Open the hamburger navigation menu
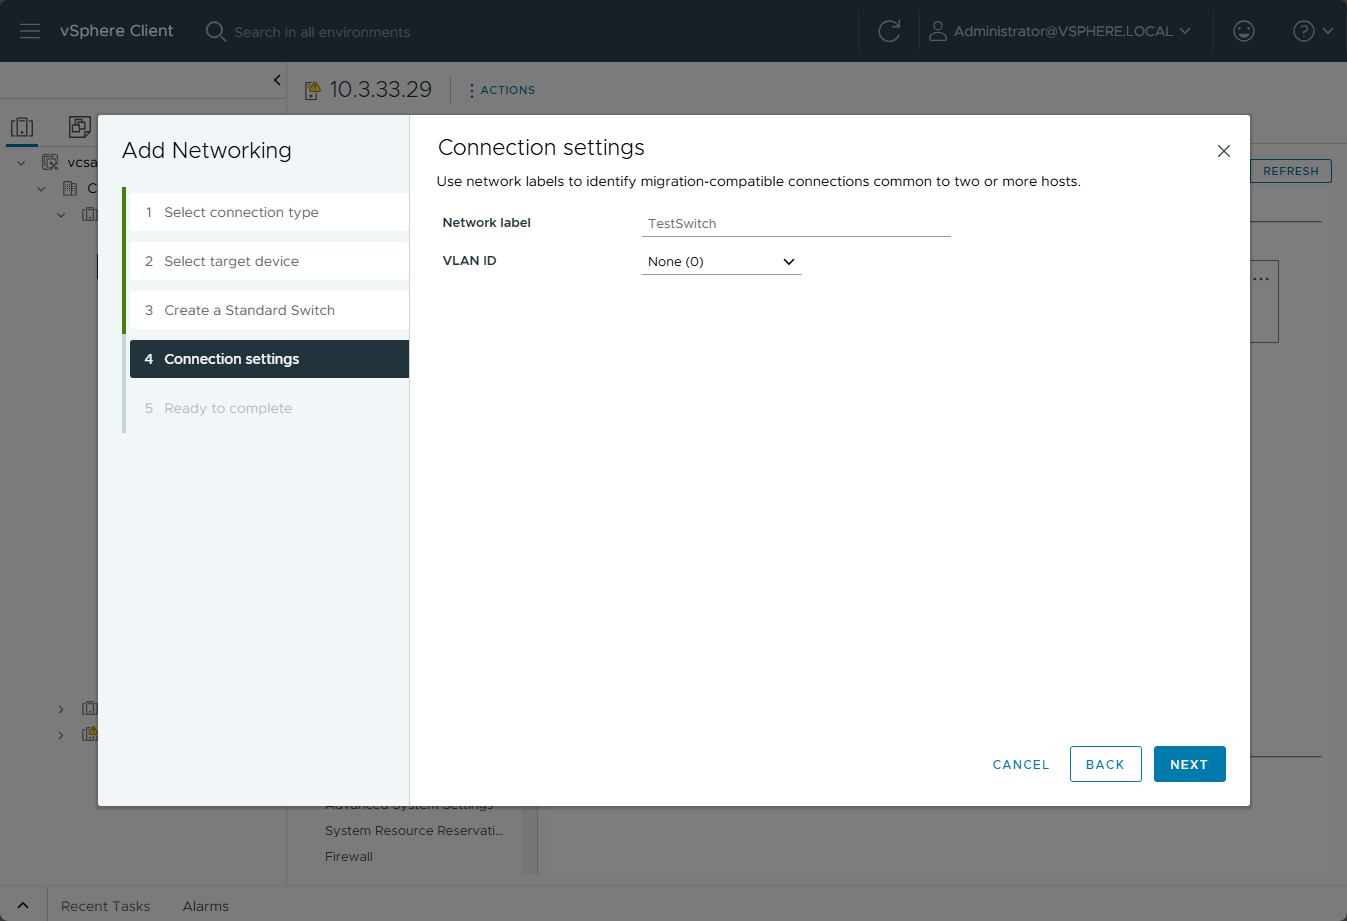Image resolution: width=1347 pixels, height=921 pixels. [30, 31]
